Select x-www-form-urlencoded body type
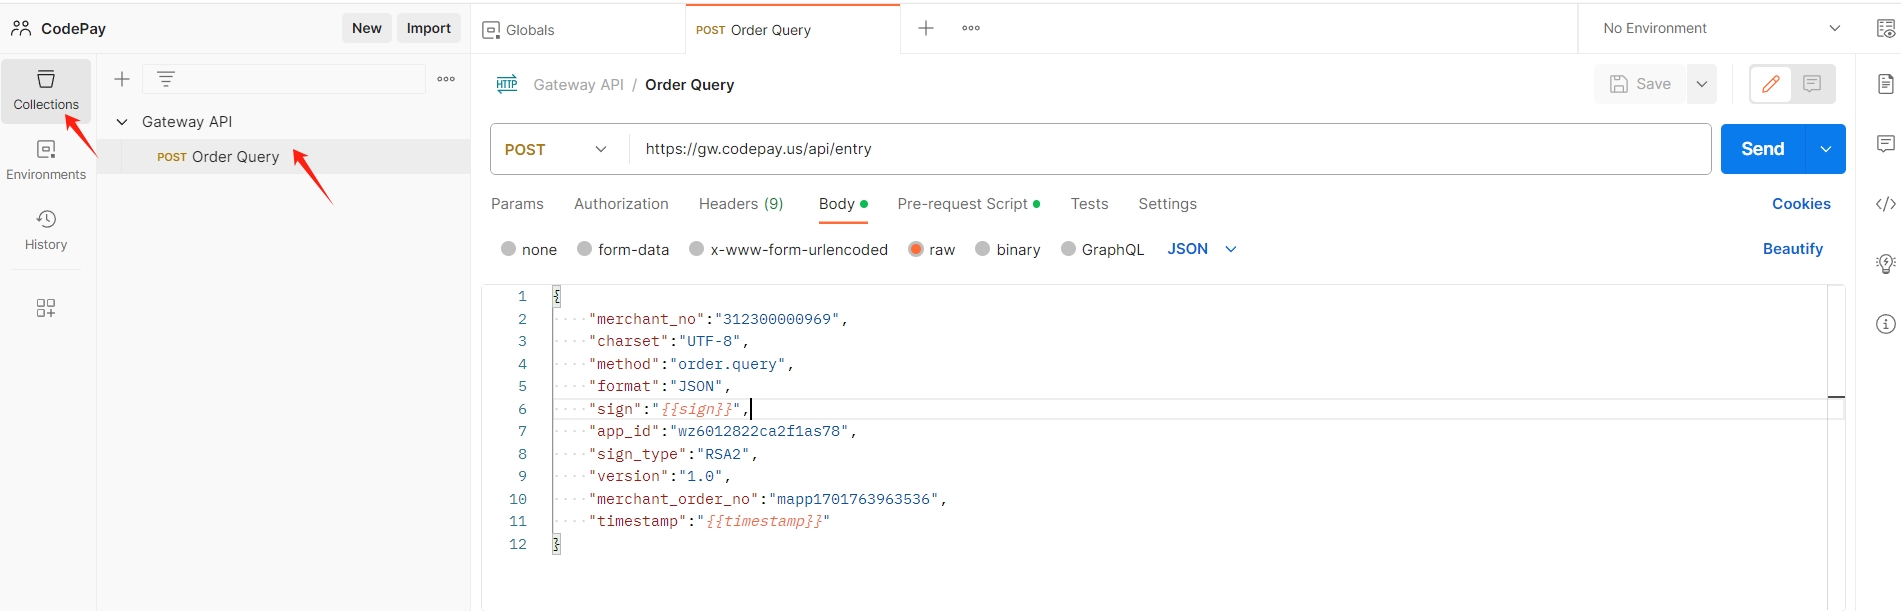Image resolution: width=1901 pixels, height=611 pixels. click(x=697, y=249)
